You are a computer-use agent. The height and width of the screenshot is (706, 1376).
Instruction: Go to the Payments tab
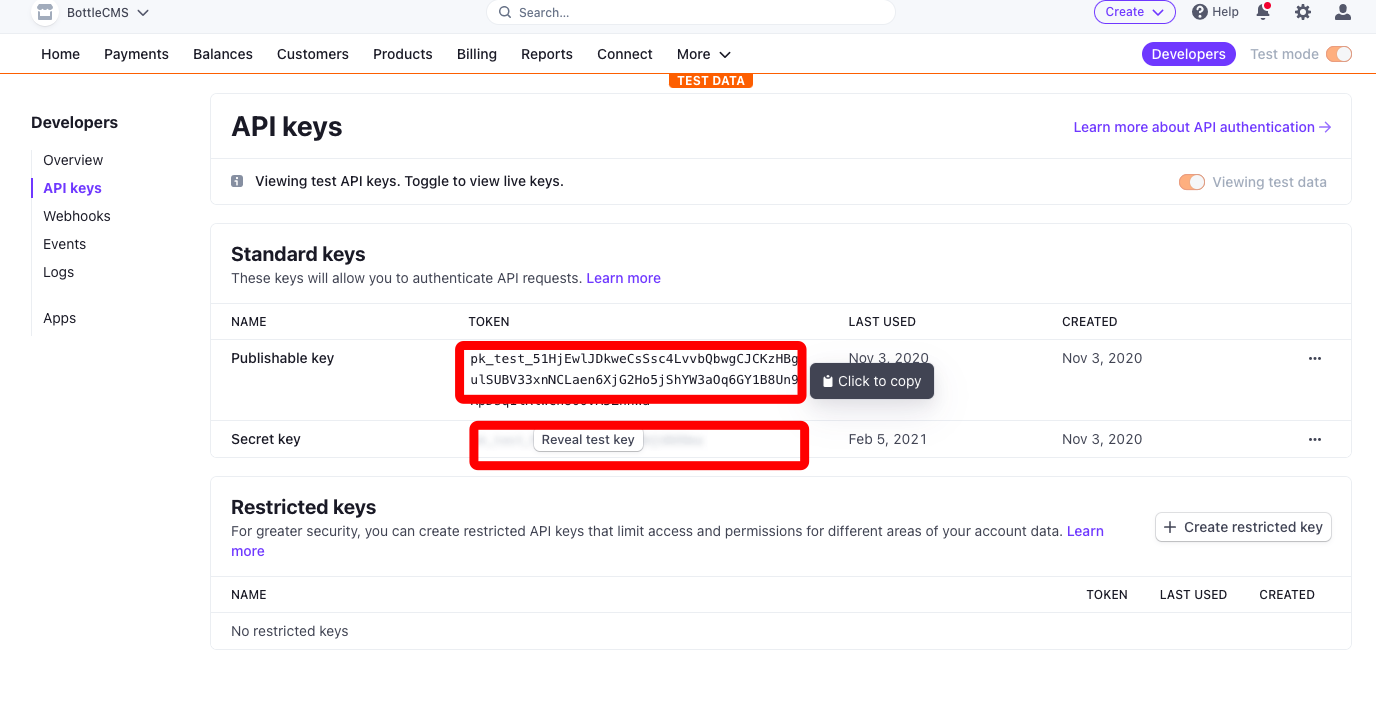(x=136, y=54)
